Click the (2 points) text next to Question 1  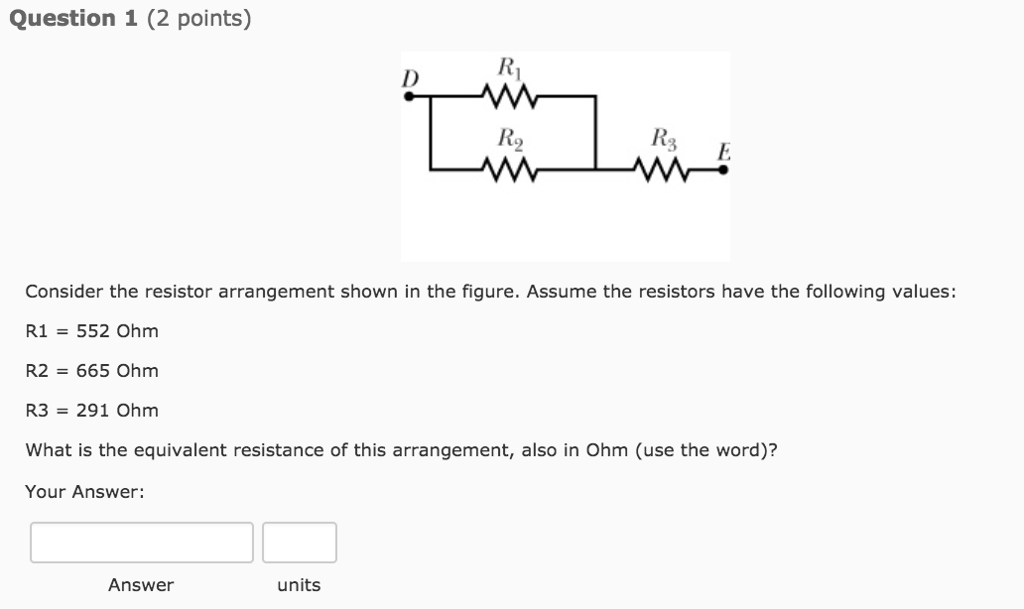(195, 17)
